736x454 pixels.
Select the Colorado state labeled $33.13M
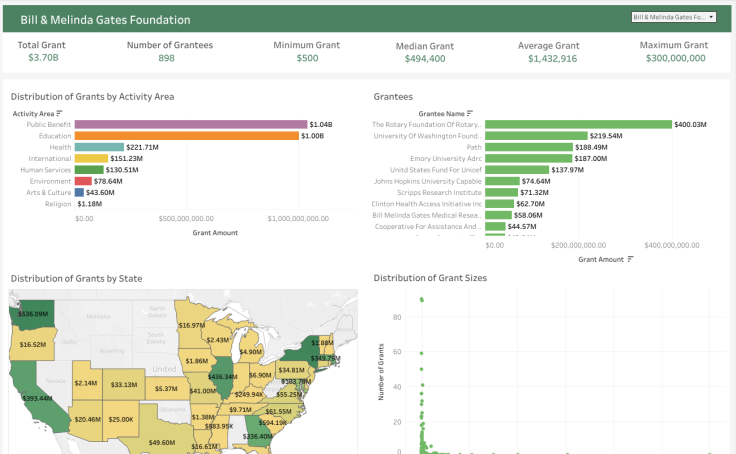click(123, 384)
